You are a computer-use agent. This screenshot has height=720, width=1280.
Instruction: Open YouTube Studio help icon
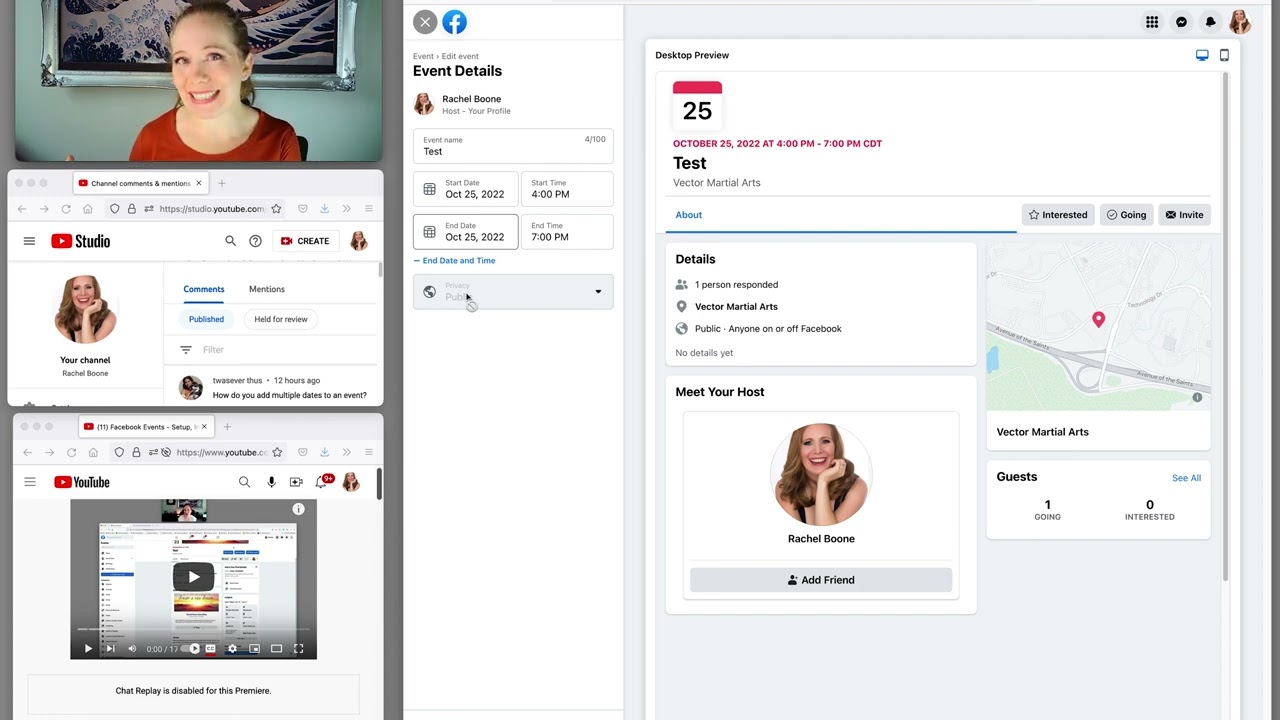coord(255,241)
